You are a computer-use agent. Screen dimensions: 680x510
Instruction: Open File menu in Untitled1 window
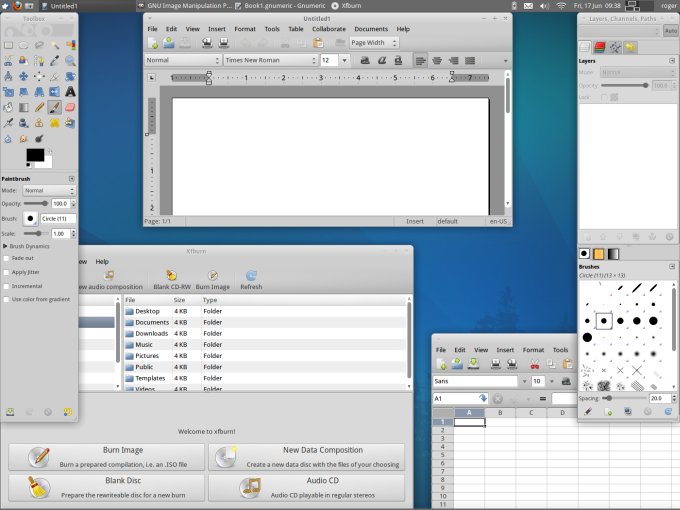[x=153, y=29]
